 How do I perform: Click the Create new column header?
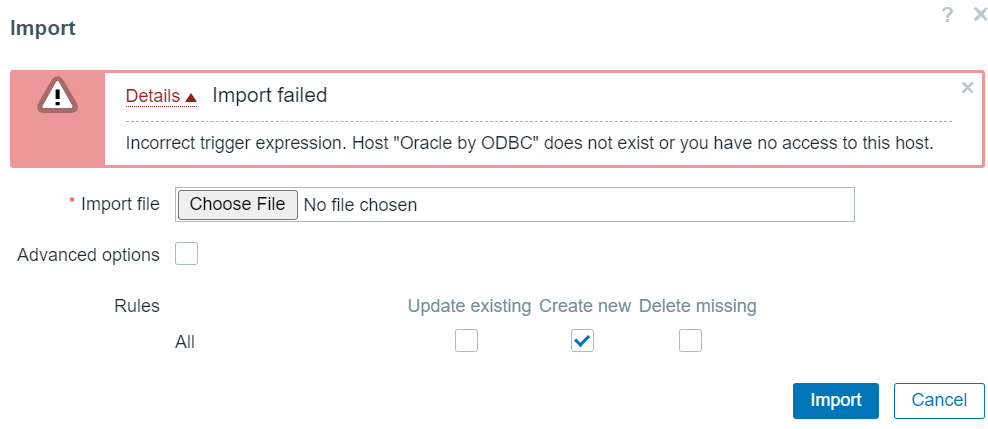(585, 306)
